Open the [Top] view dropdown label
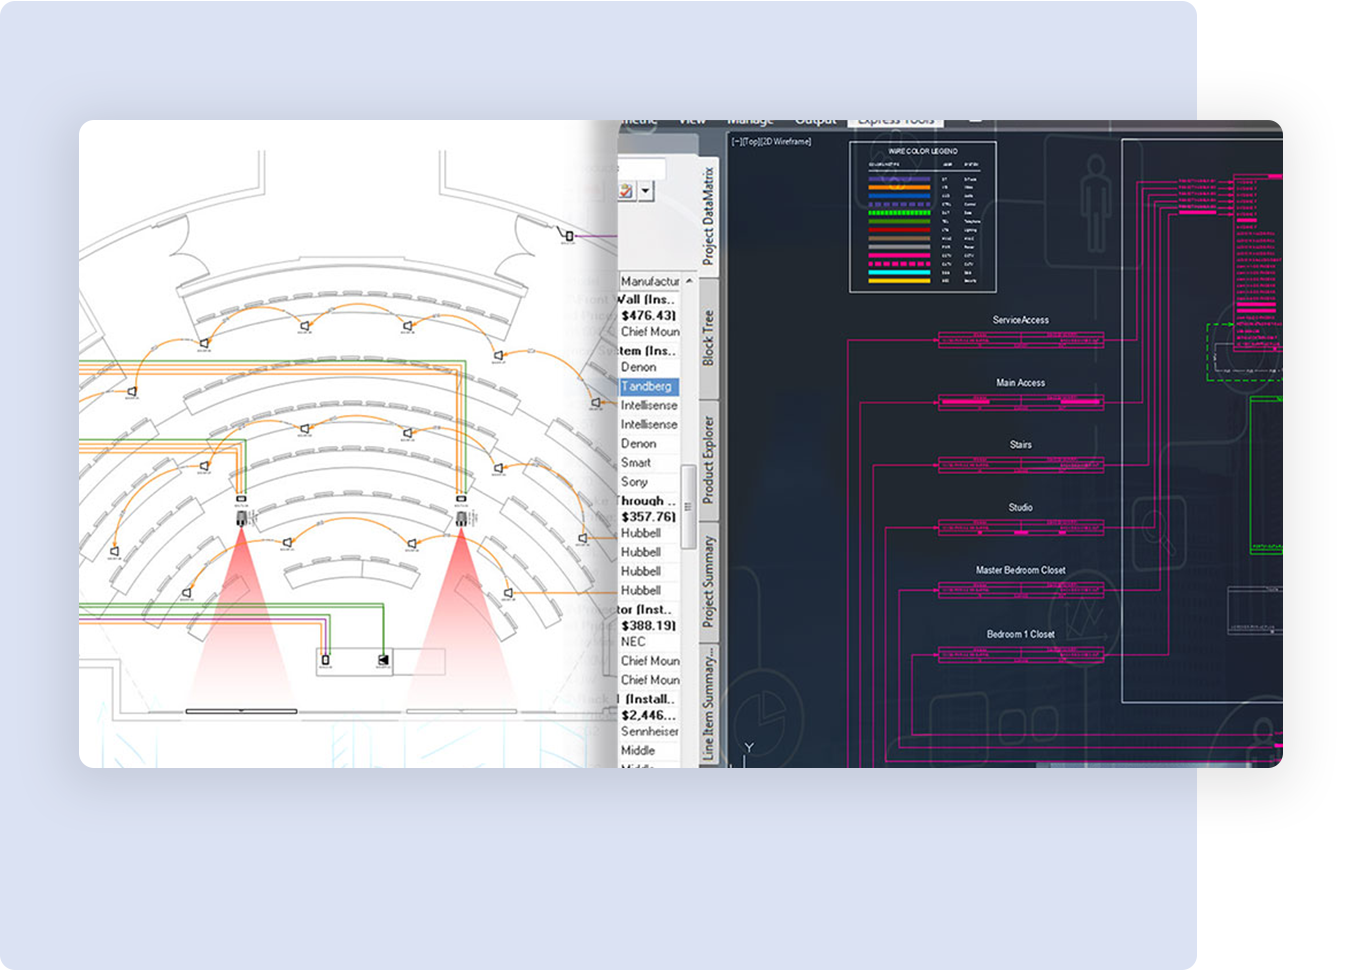Image resolution: width=1348 pixels, height=970 pixels. click(753, 142)
